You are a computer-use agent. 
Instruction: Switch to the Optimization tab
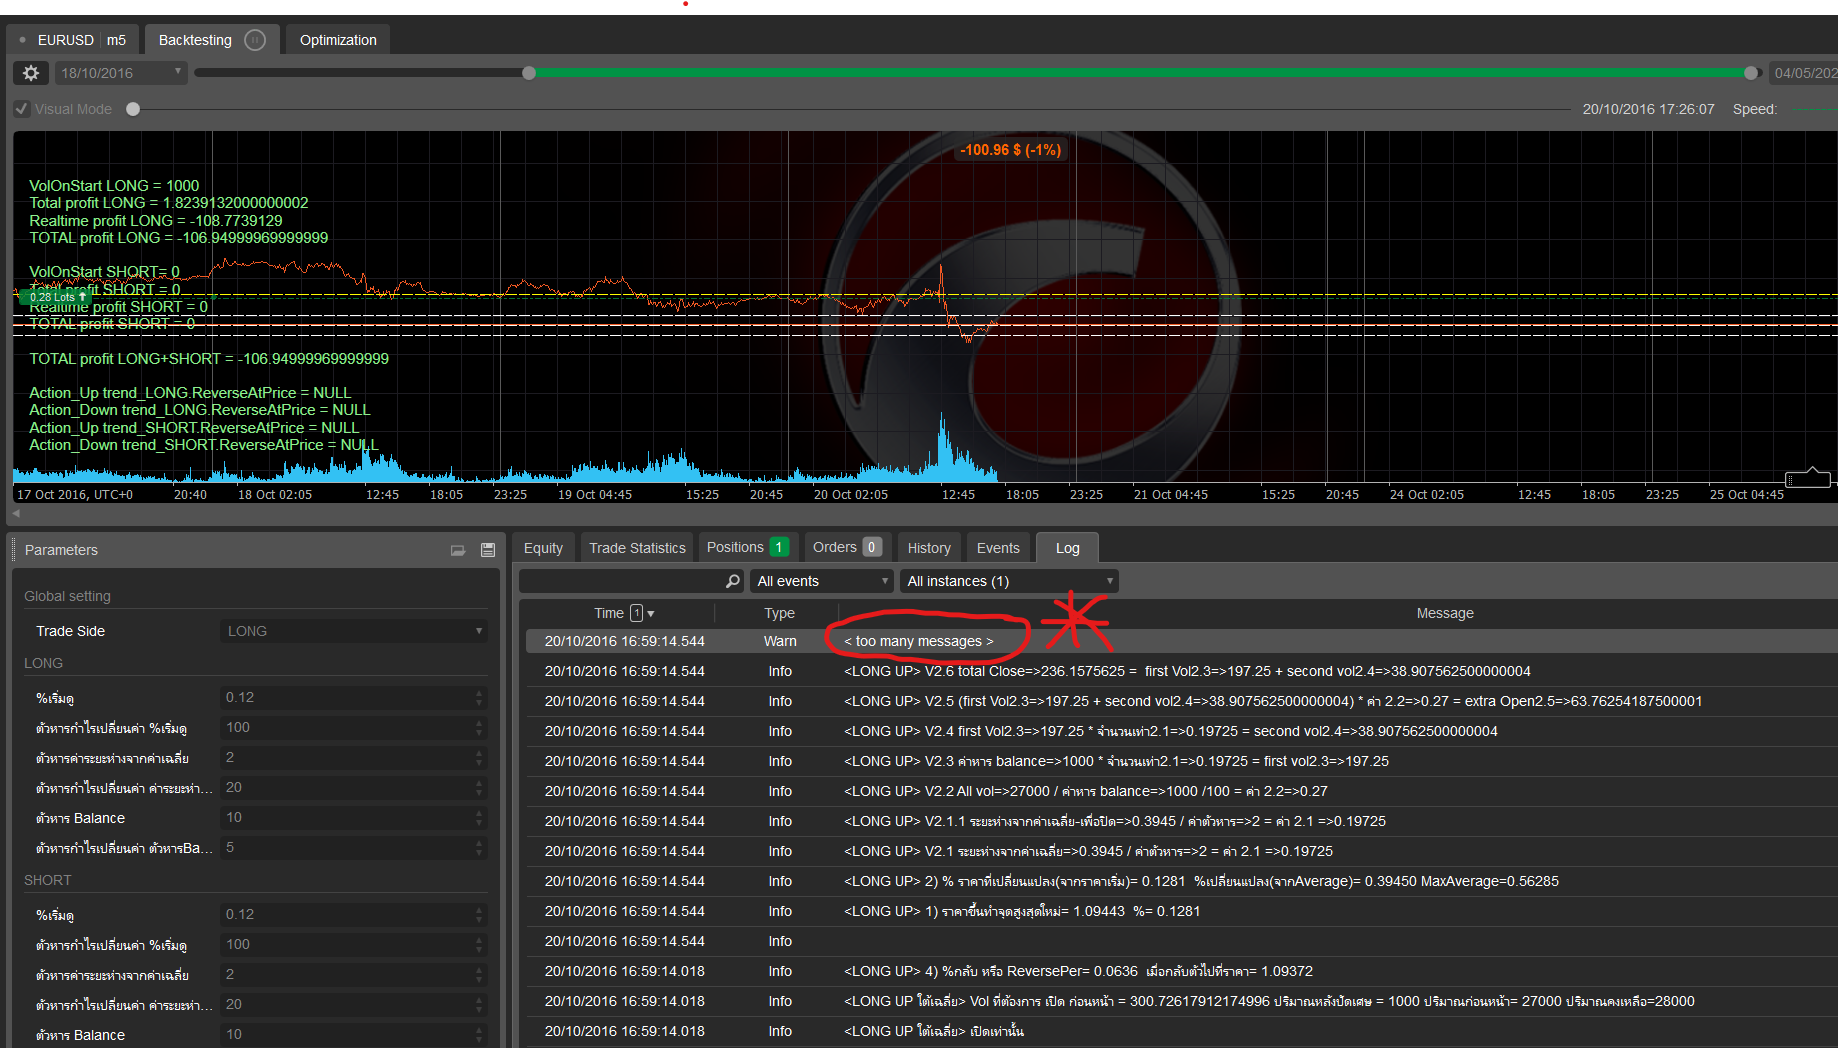pyautogui.click(x=338, y=40)
